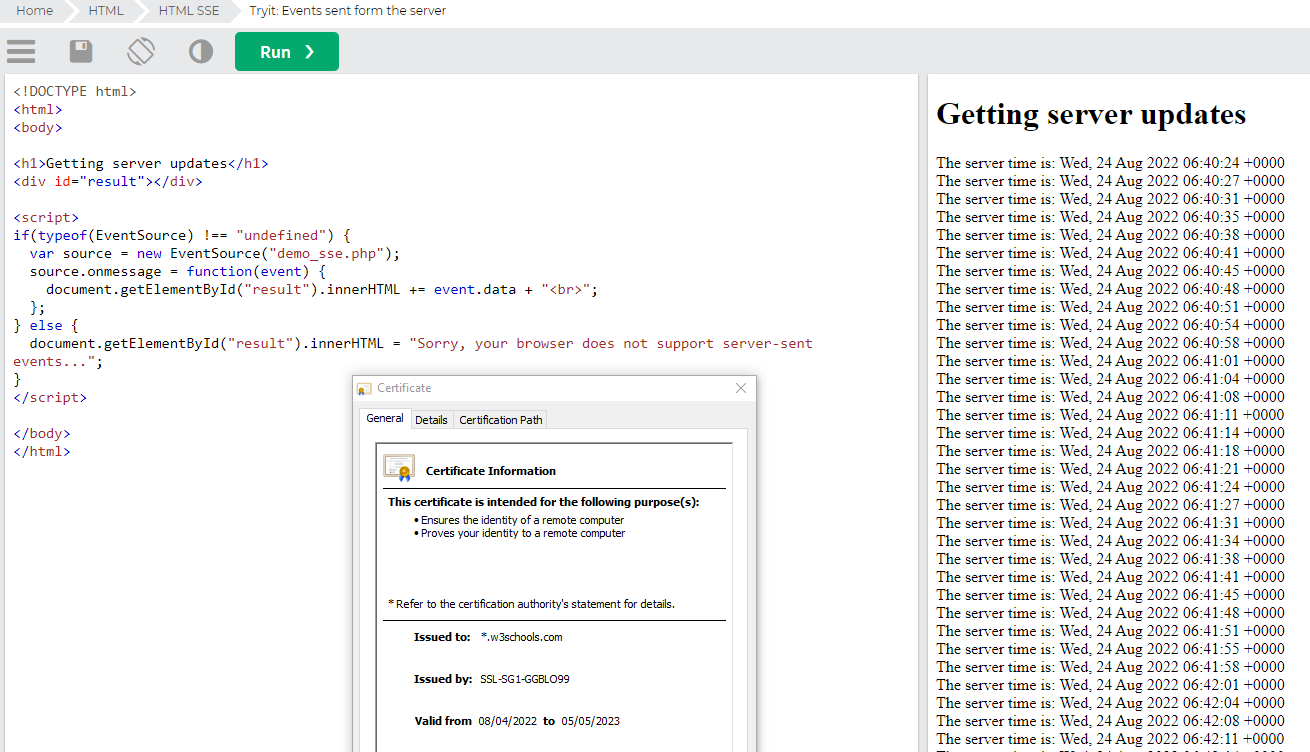
Task: Select the General tab in Certificate dialog
Action: tap(385, 419)
